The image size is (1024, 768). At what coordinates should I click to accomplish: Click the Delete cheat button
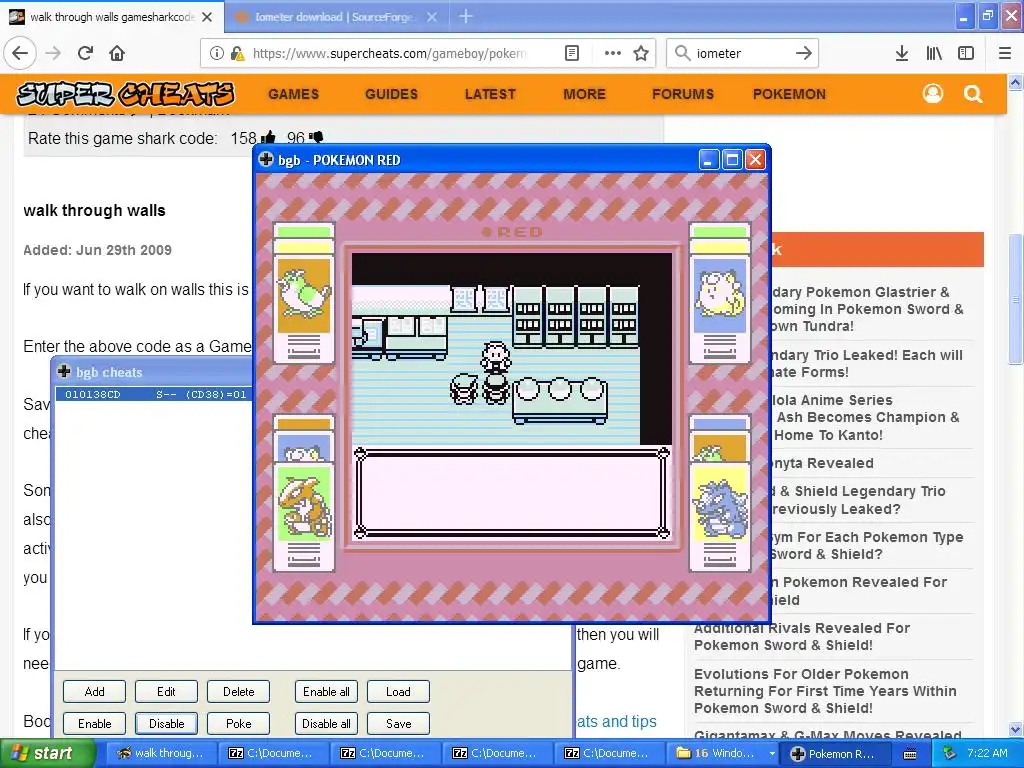[238, 692]
